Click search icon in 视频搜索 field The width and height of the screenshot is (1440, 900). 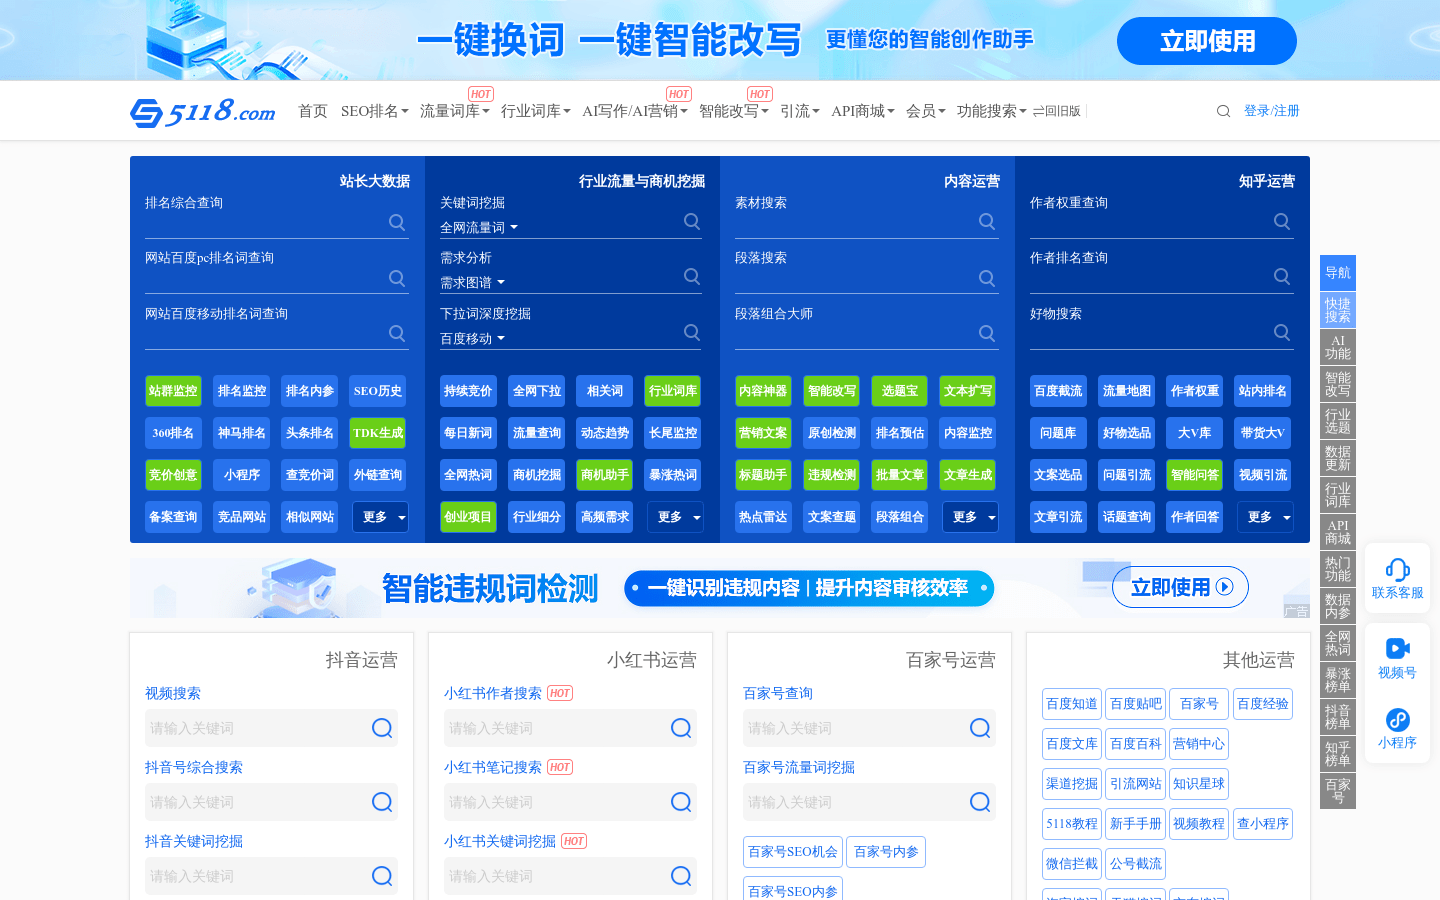pyautogui.click(x=382, y=728)
